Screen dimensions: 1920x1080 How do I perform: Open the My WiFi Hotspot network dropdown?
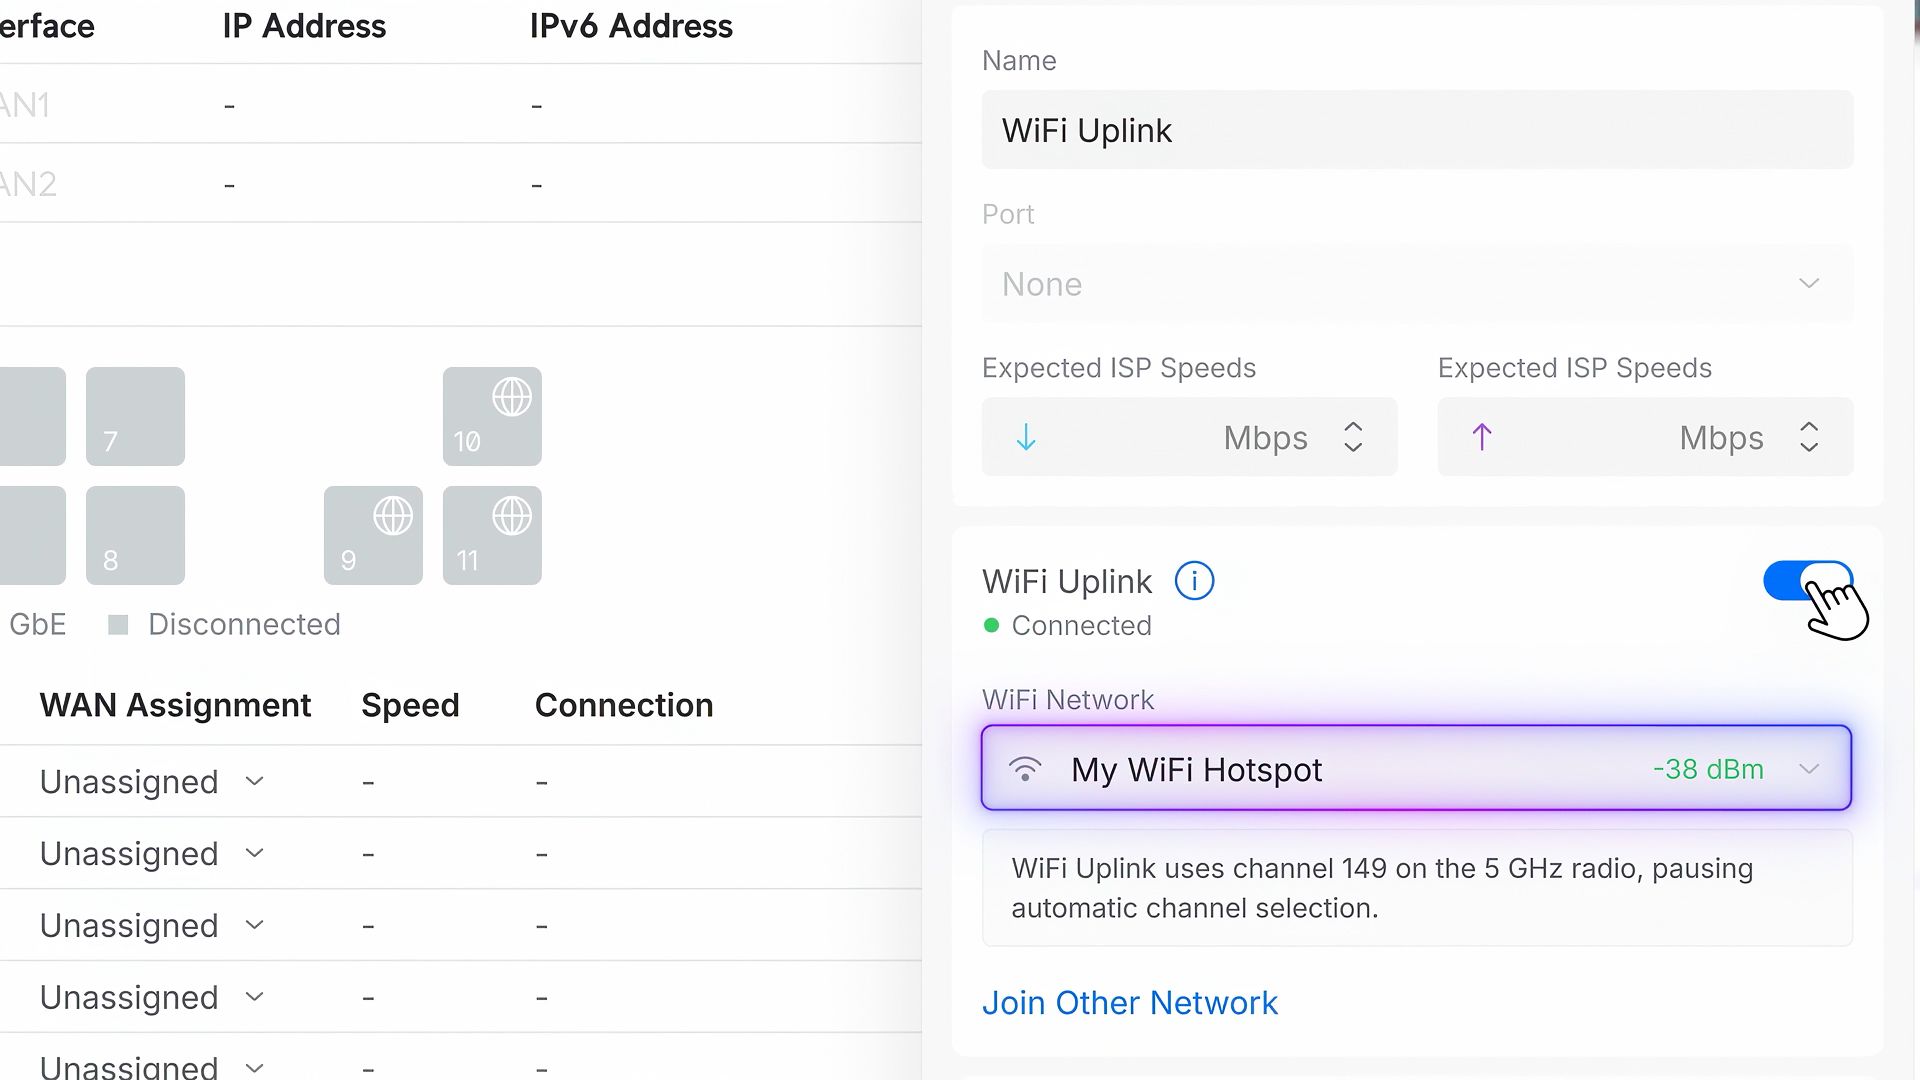[1416, 768]
